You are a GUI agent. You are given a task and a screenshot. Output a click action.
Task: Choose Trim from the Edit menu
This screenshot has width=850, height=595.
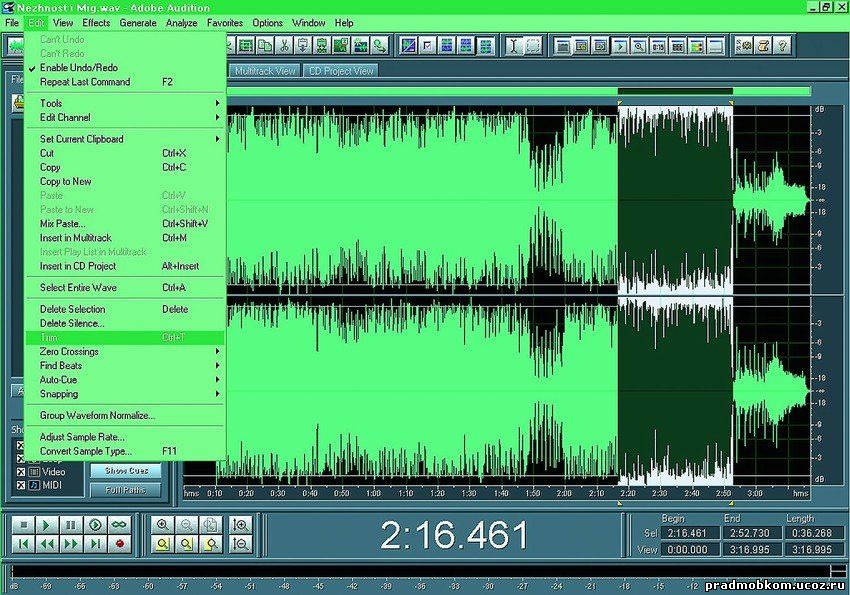coord(125,337)
